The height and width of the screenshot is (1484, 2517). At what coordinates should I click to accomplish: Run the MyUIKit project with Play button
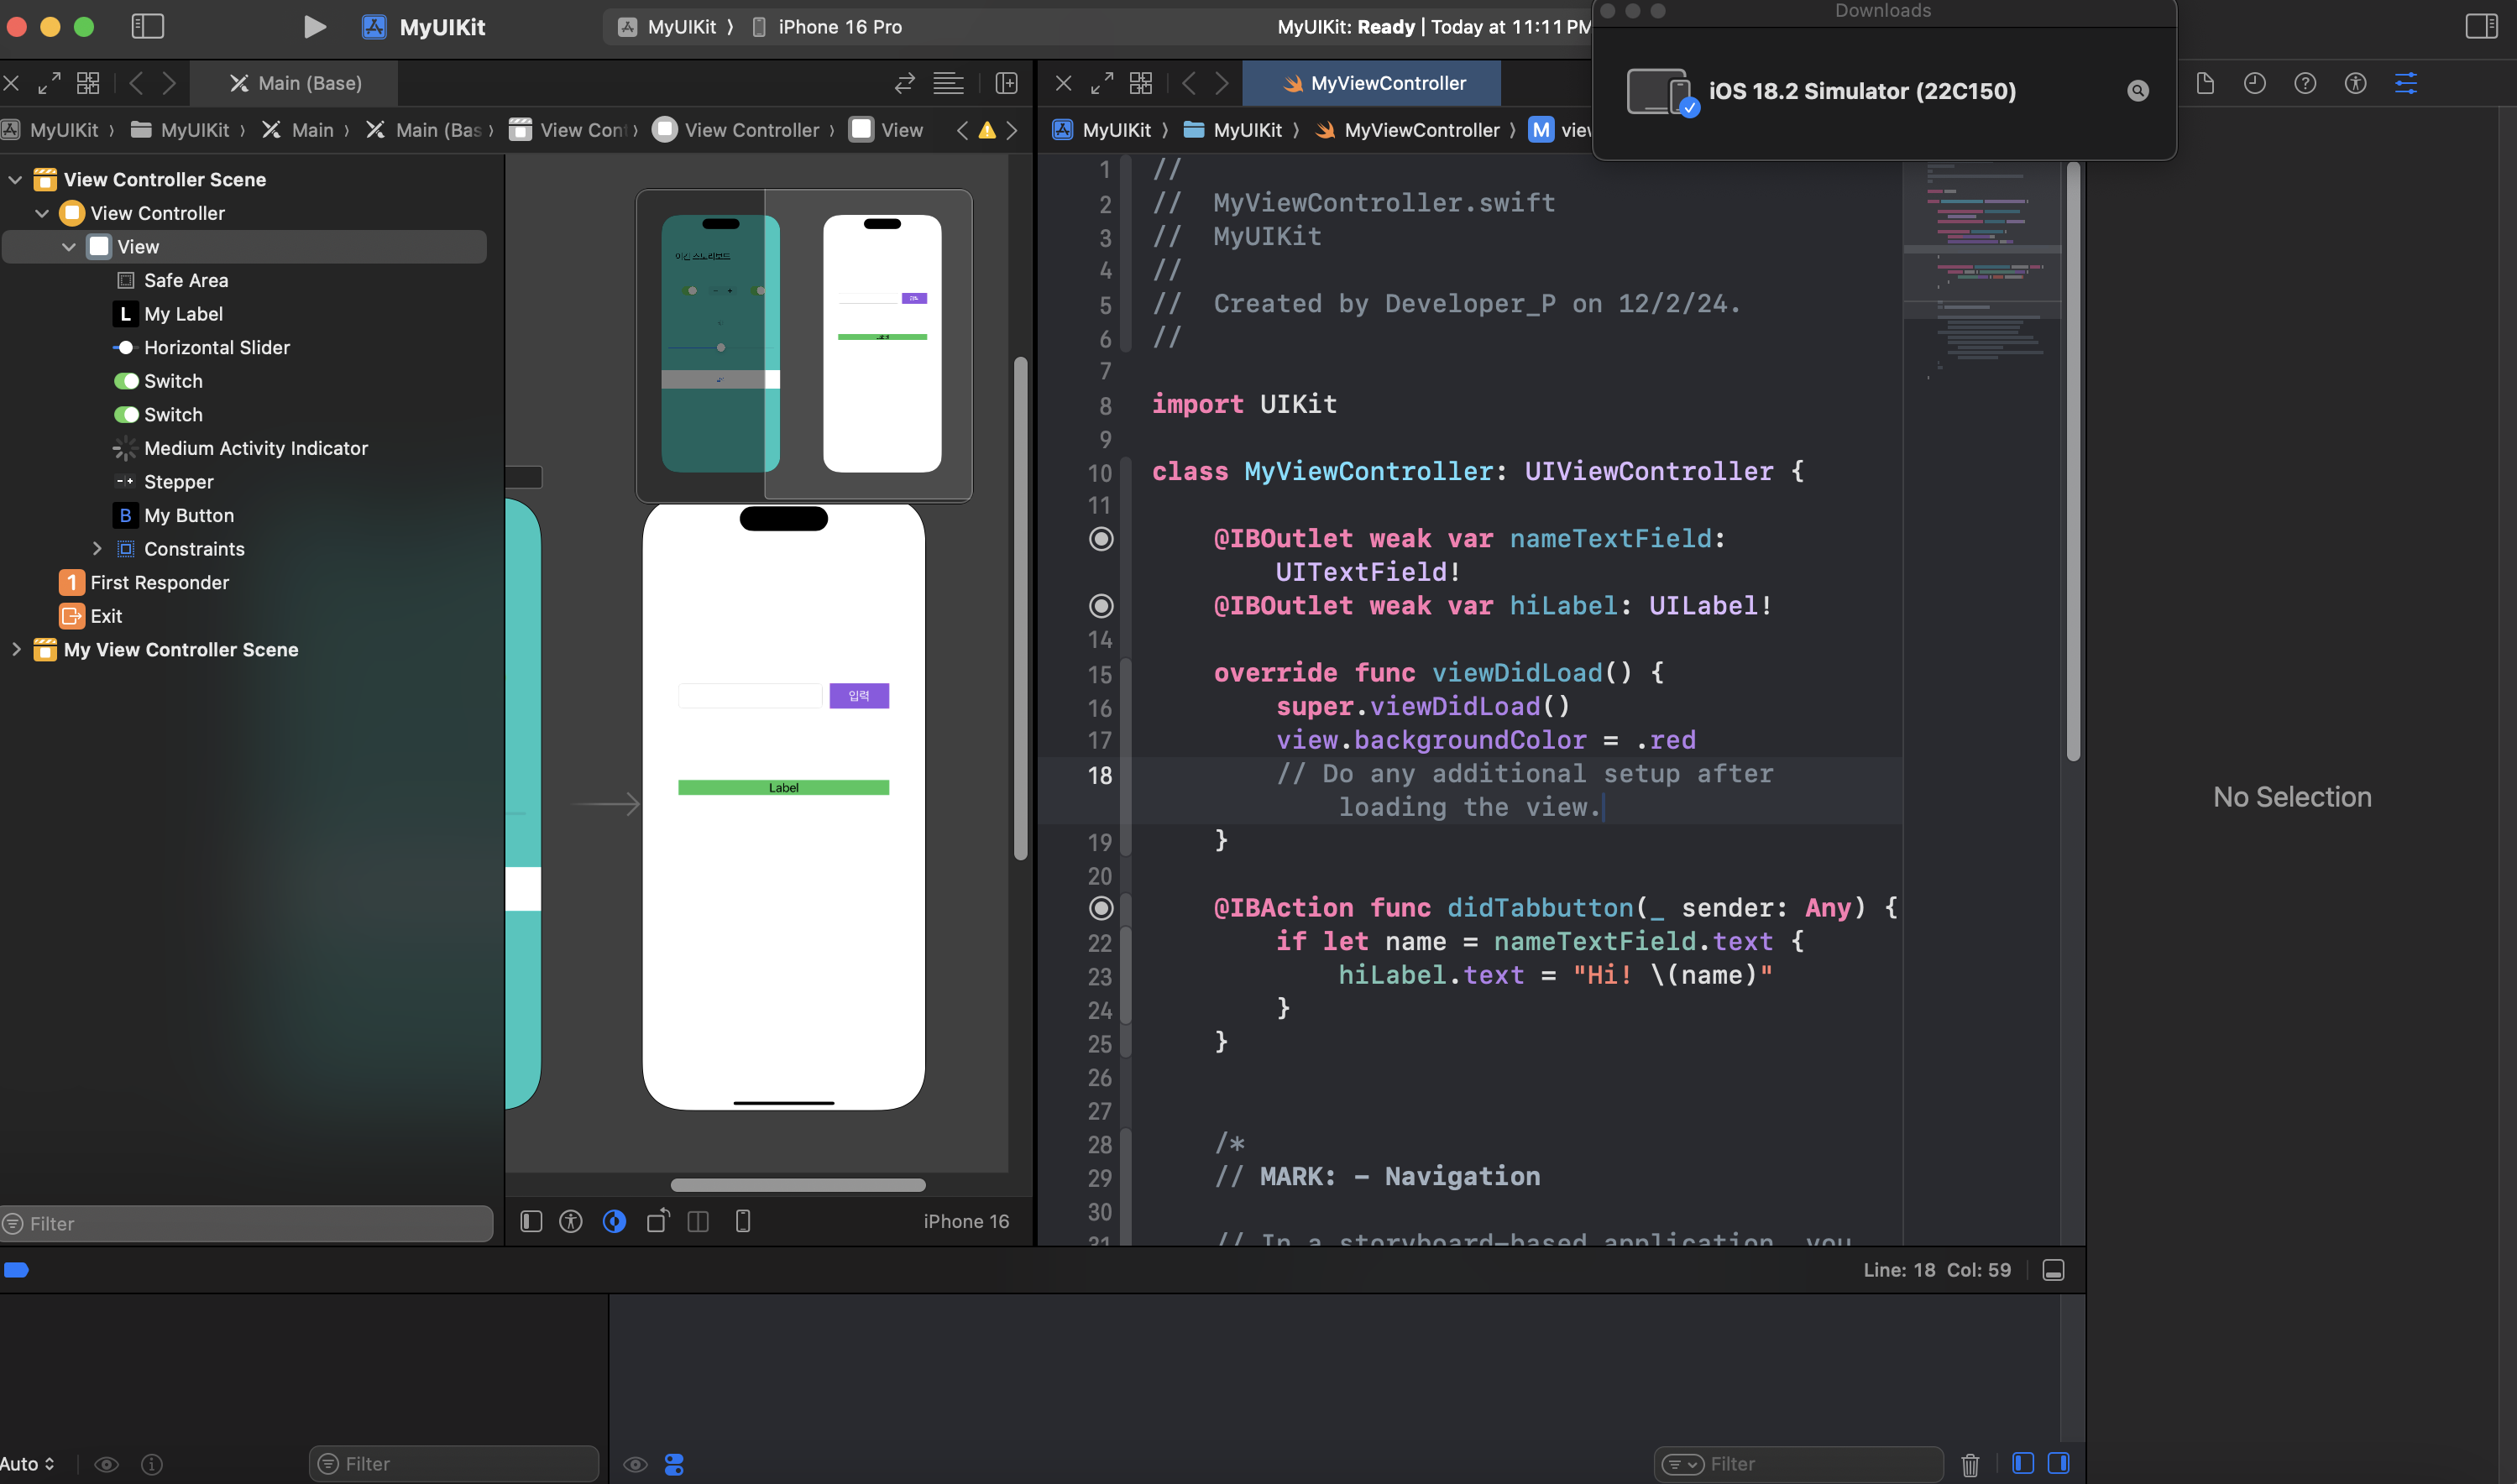314,27
